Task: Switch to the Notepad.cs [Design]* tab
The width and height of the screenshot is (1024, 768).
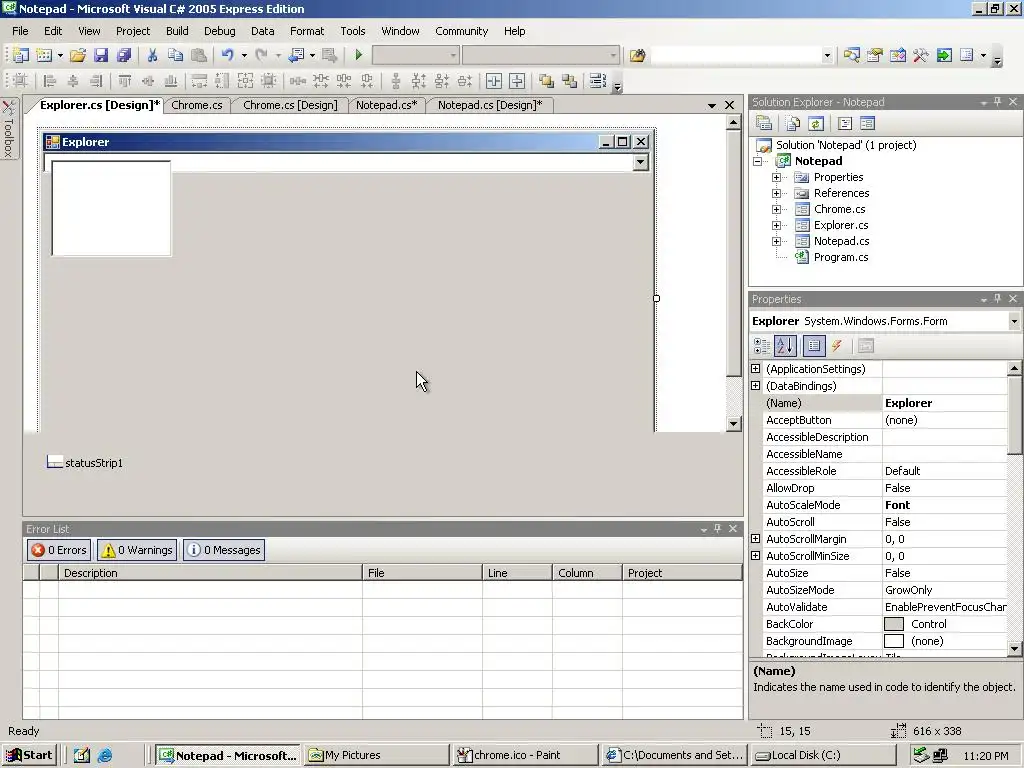Action: coord(490,105)
